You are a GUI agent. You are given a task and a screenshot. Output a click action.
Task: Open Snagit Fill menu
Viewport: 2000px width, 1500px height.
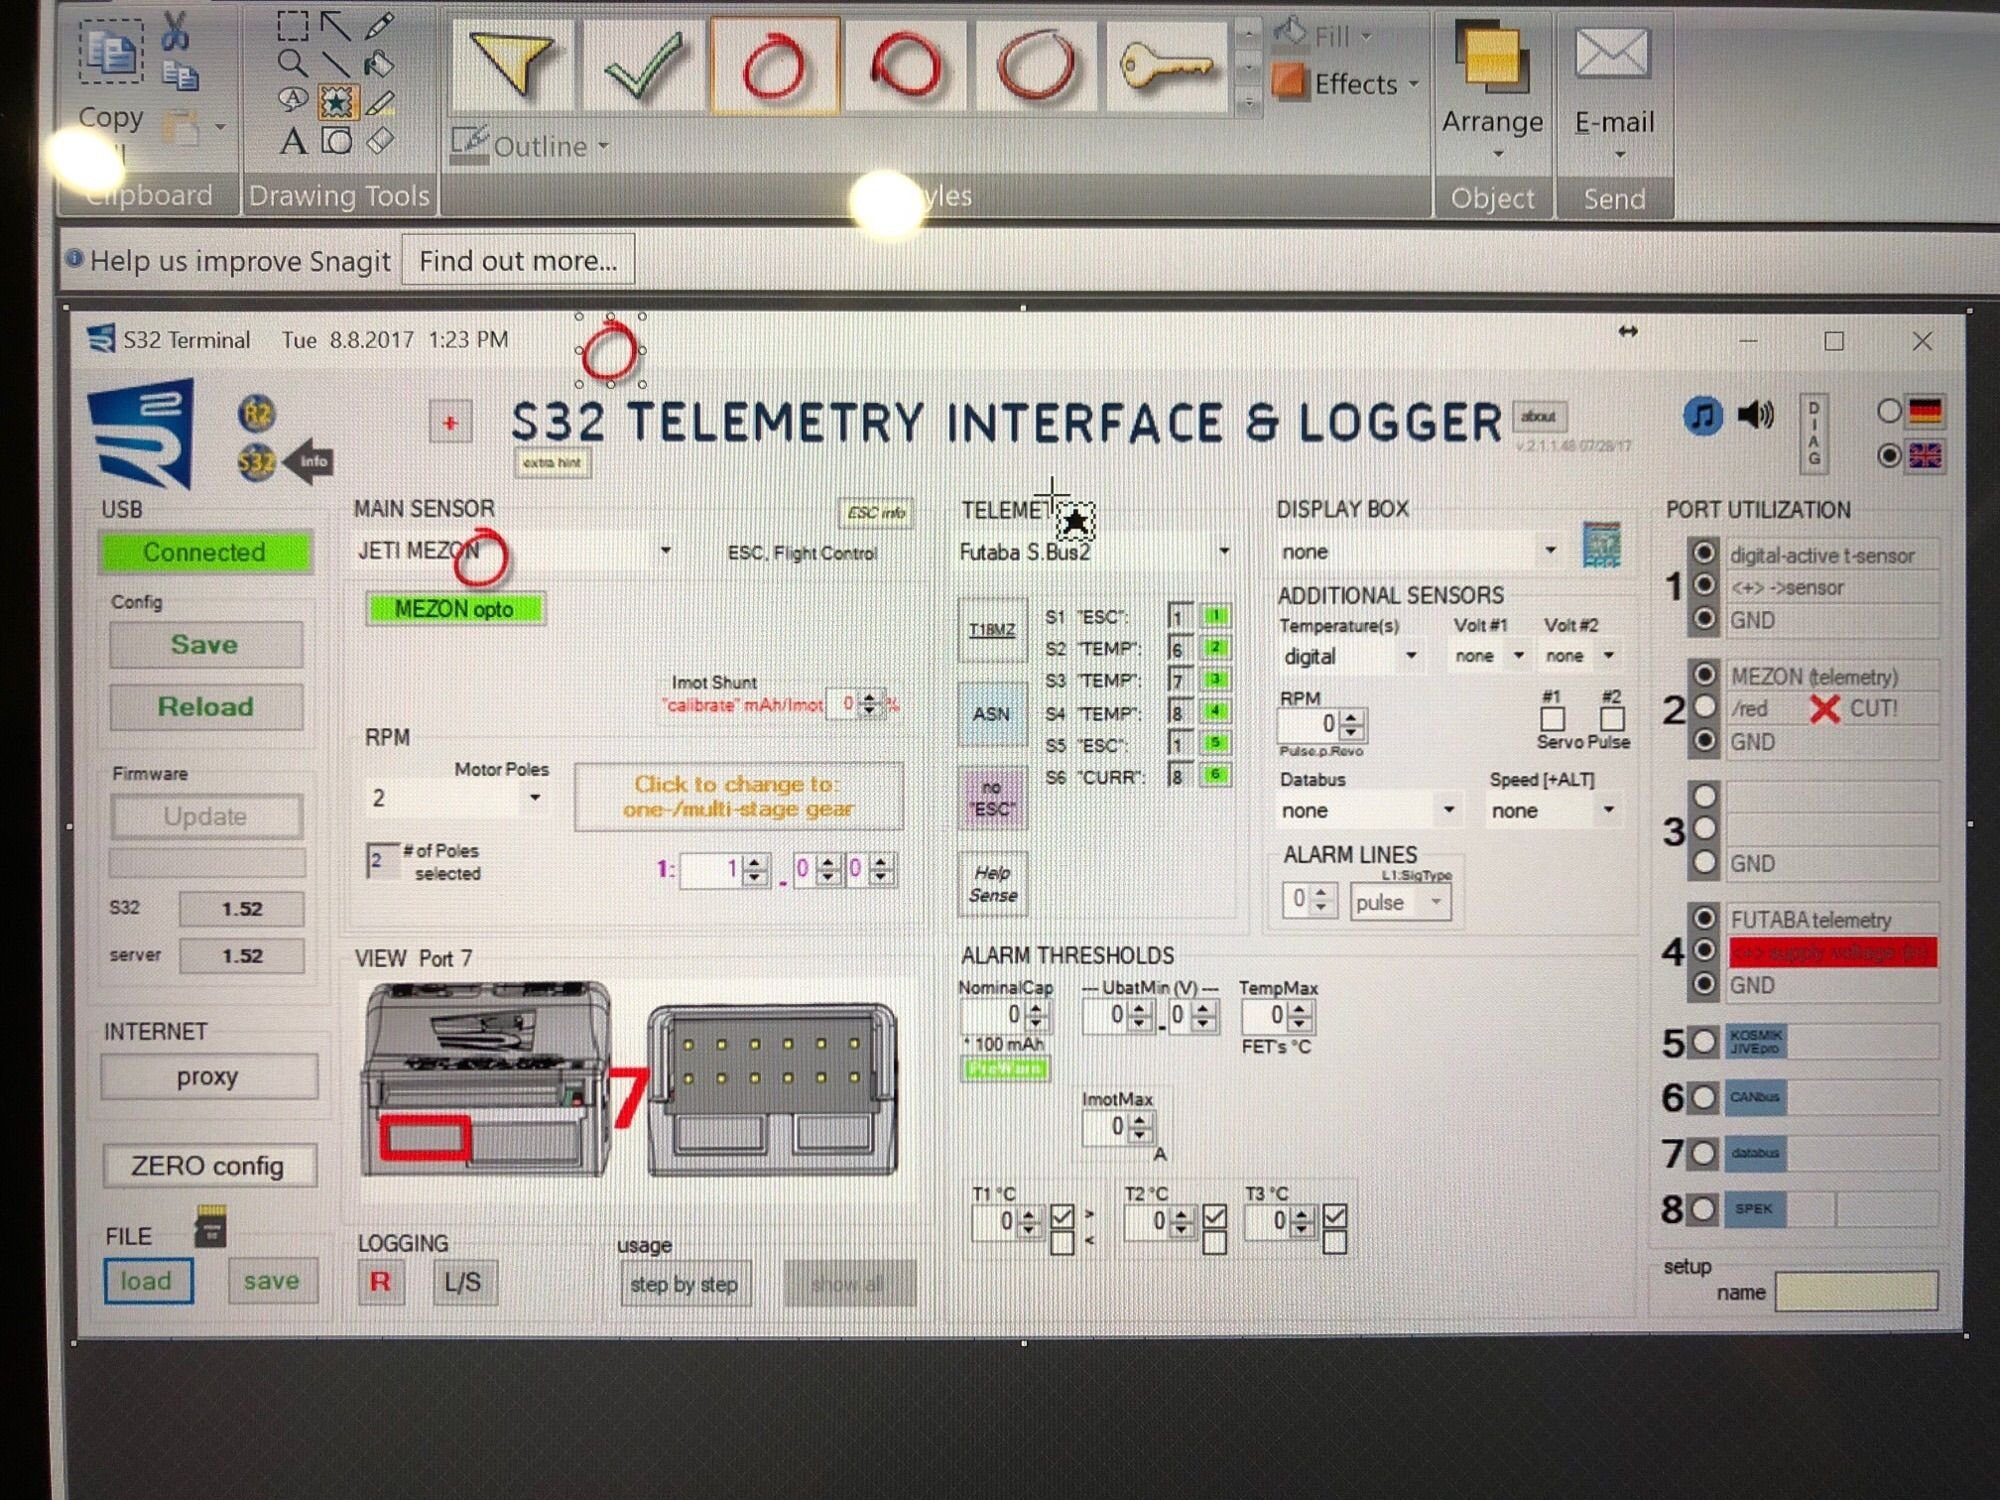[1324, 35]
